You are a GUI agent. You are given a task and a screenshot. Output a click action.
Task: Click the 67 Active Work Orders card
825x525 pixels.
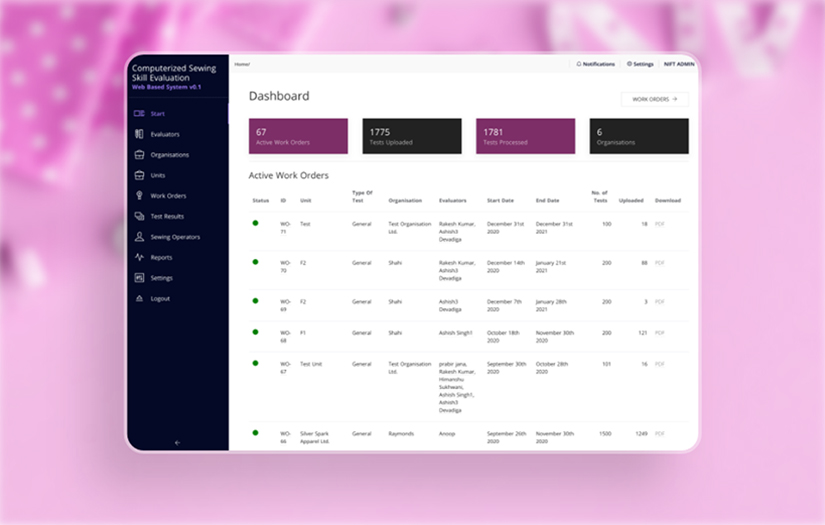click(x=298, y=136)
